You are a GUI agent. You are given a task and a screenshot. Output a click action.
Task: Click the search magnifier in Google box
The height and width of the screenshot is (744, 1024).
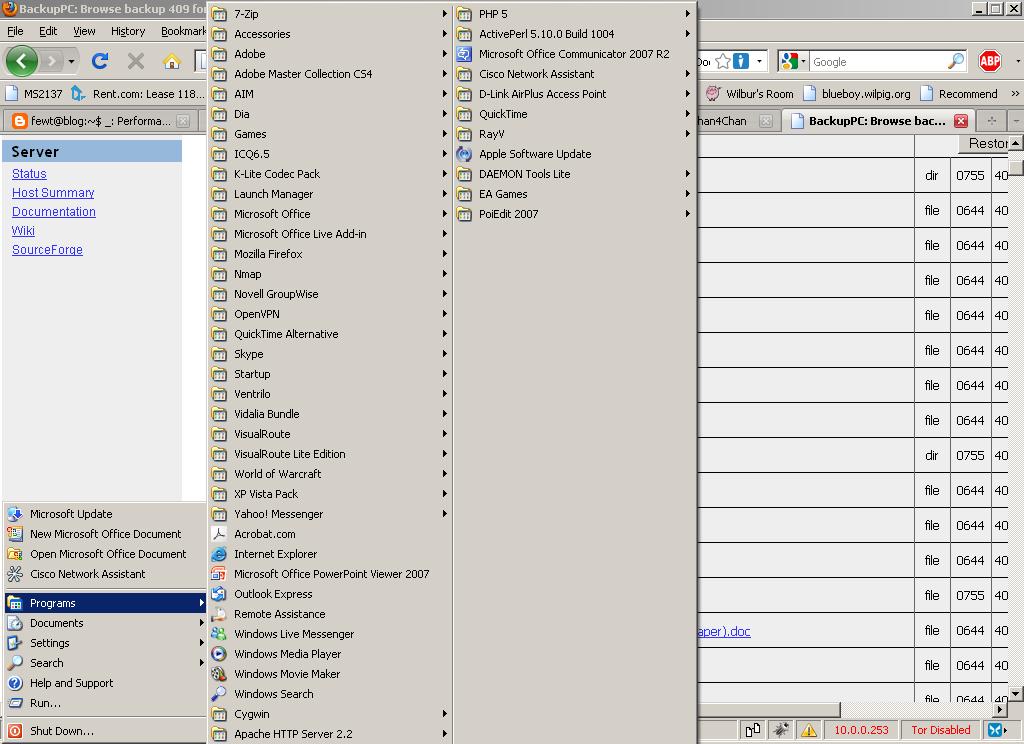tap(955, 61)
